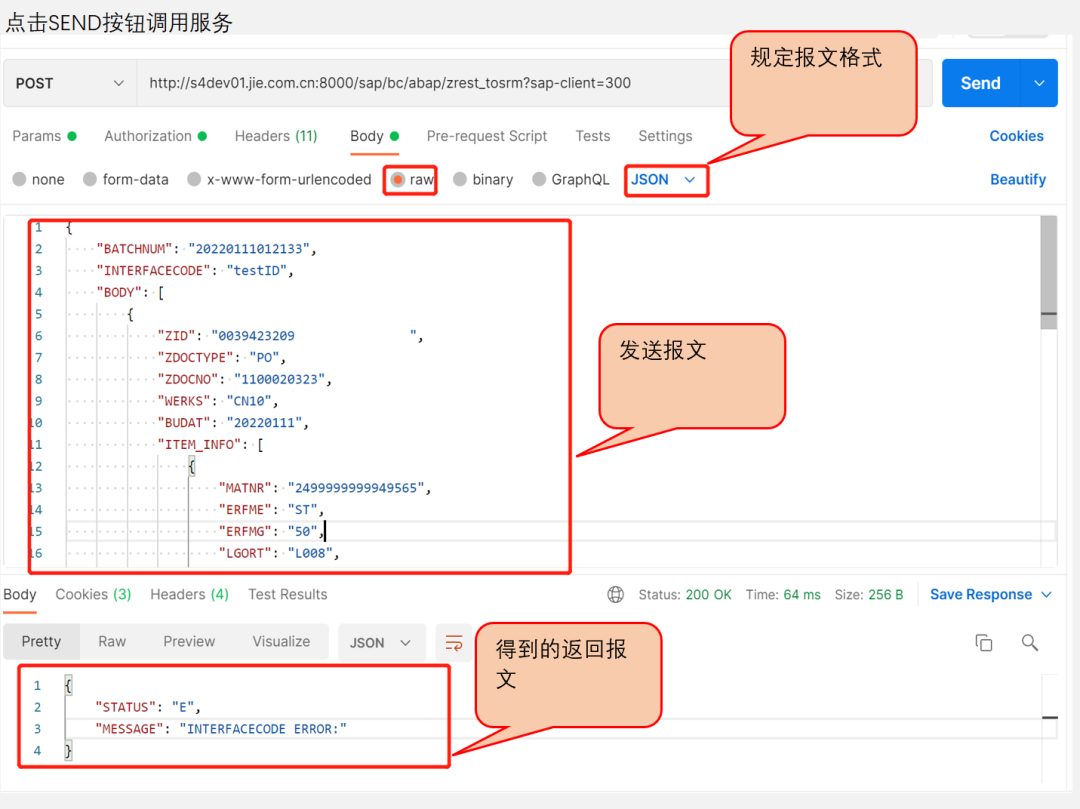1080x809 pixels.
Task: Click the request body editor scrollbar
Action: (1048, 273)
